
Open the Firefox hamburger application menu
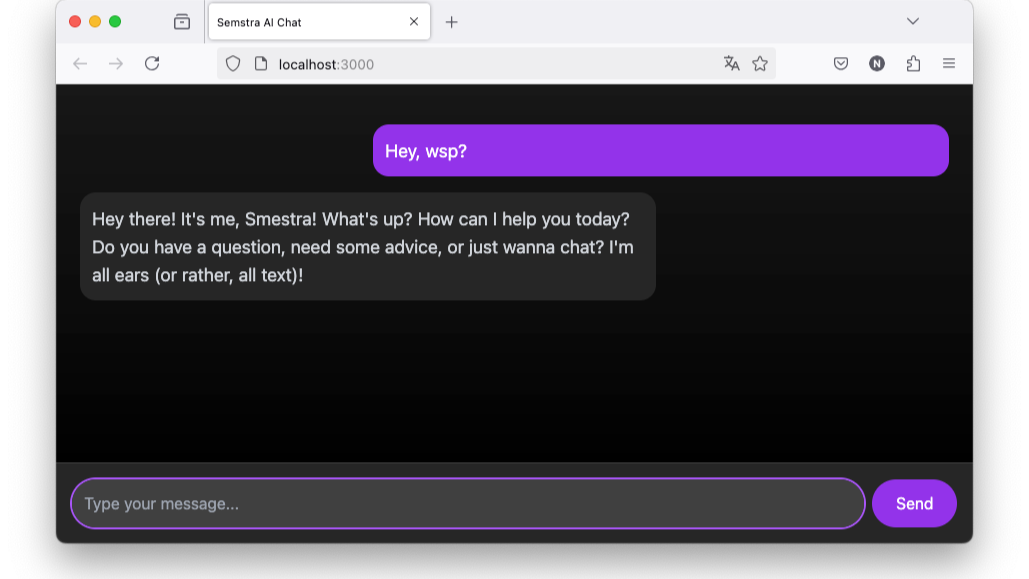[x=949, y=64]
